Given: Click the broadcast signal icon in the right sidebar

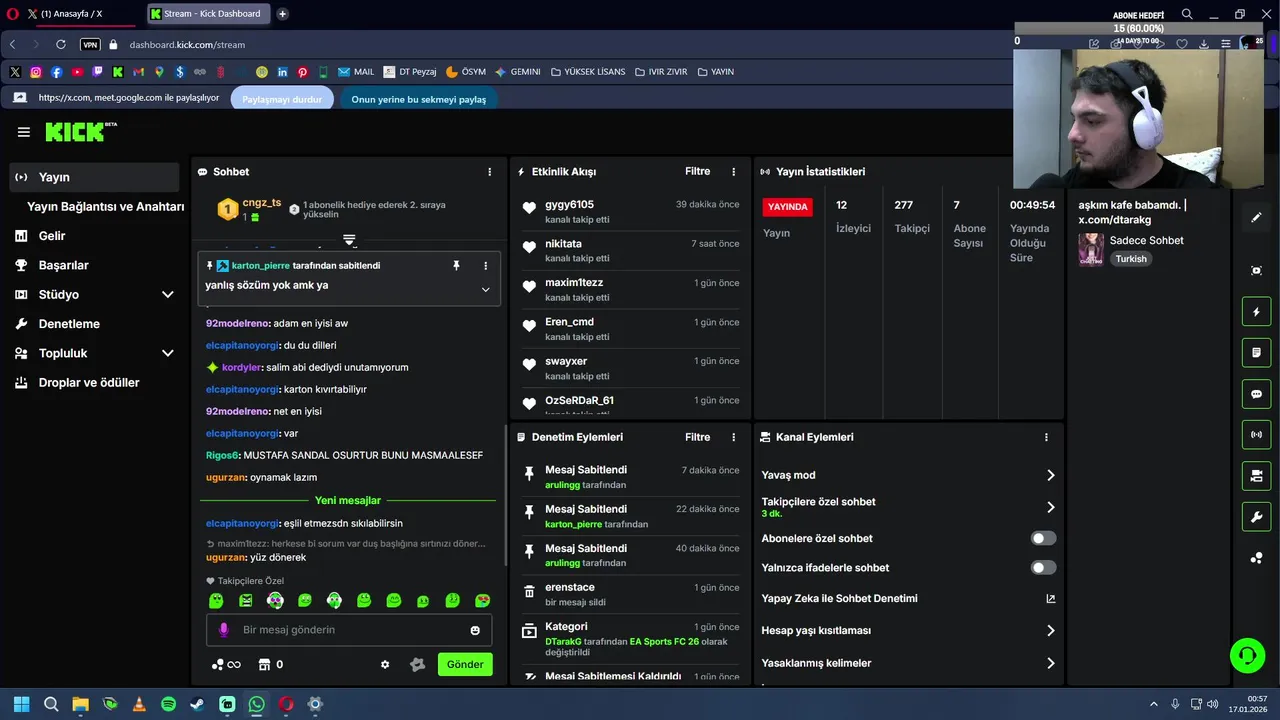Looking at the screenshot, I should click(x=1257, y=435).
